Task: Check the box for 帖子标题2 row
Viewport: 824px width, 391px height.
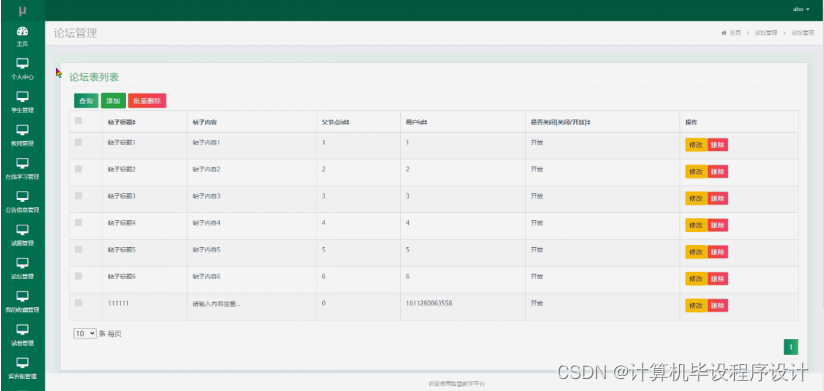Action: coord(78,169)
